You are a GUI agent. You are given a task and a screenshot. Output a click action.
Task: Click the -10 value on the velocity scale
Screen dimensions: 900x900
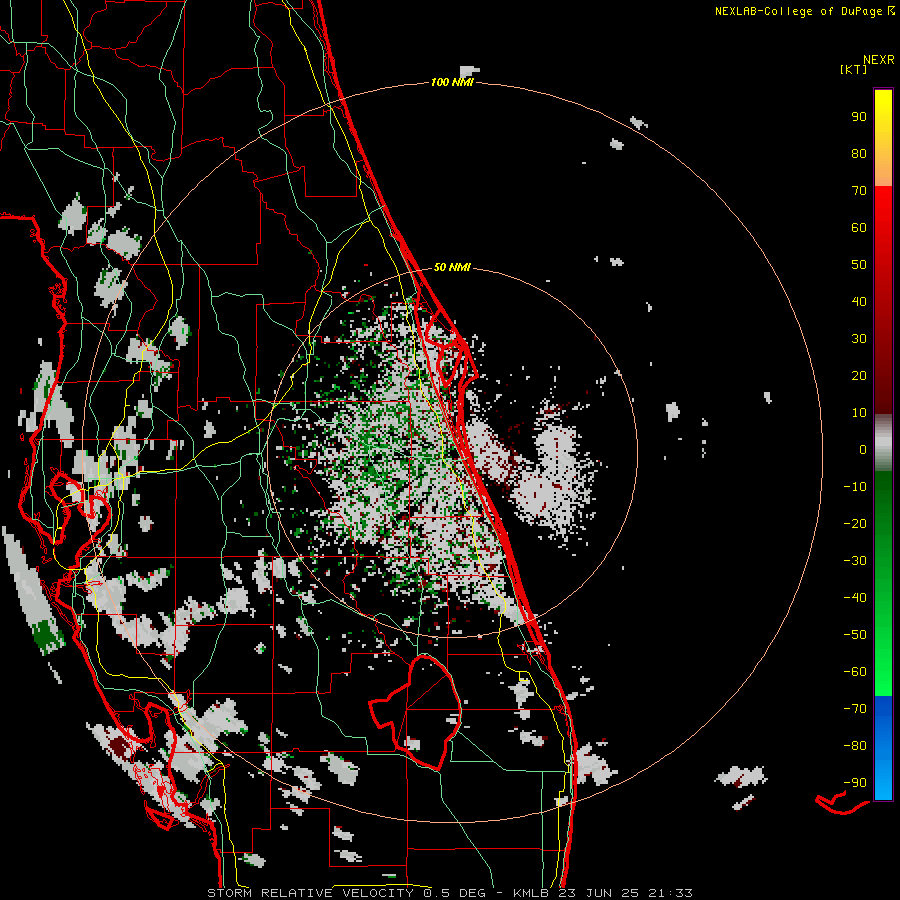[x=855, y=487]
